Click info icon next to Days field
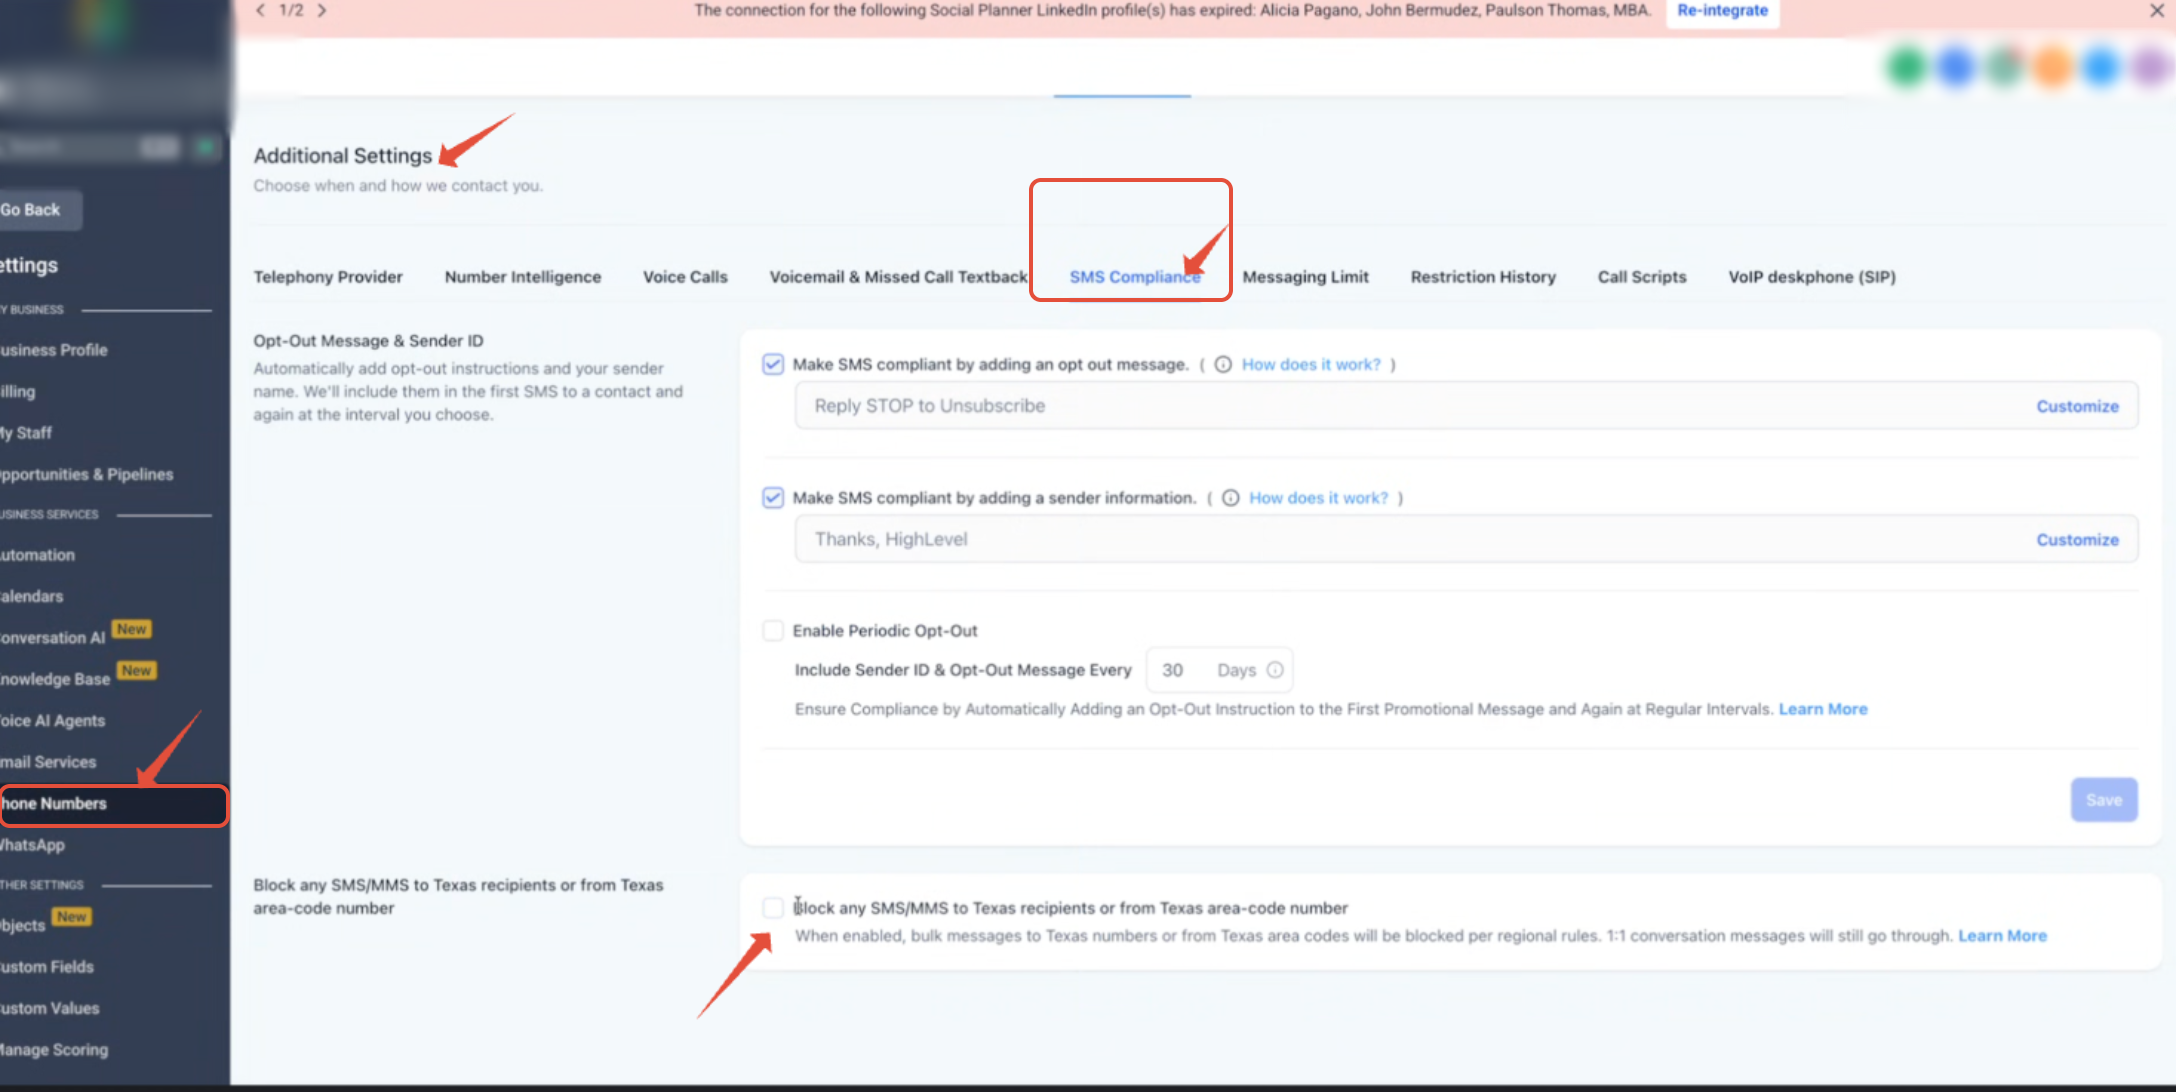This screenshot has height=1092, width=2176. (1275, 670)
